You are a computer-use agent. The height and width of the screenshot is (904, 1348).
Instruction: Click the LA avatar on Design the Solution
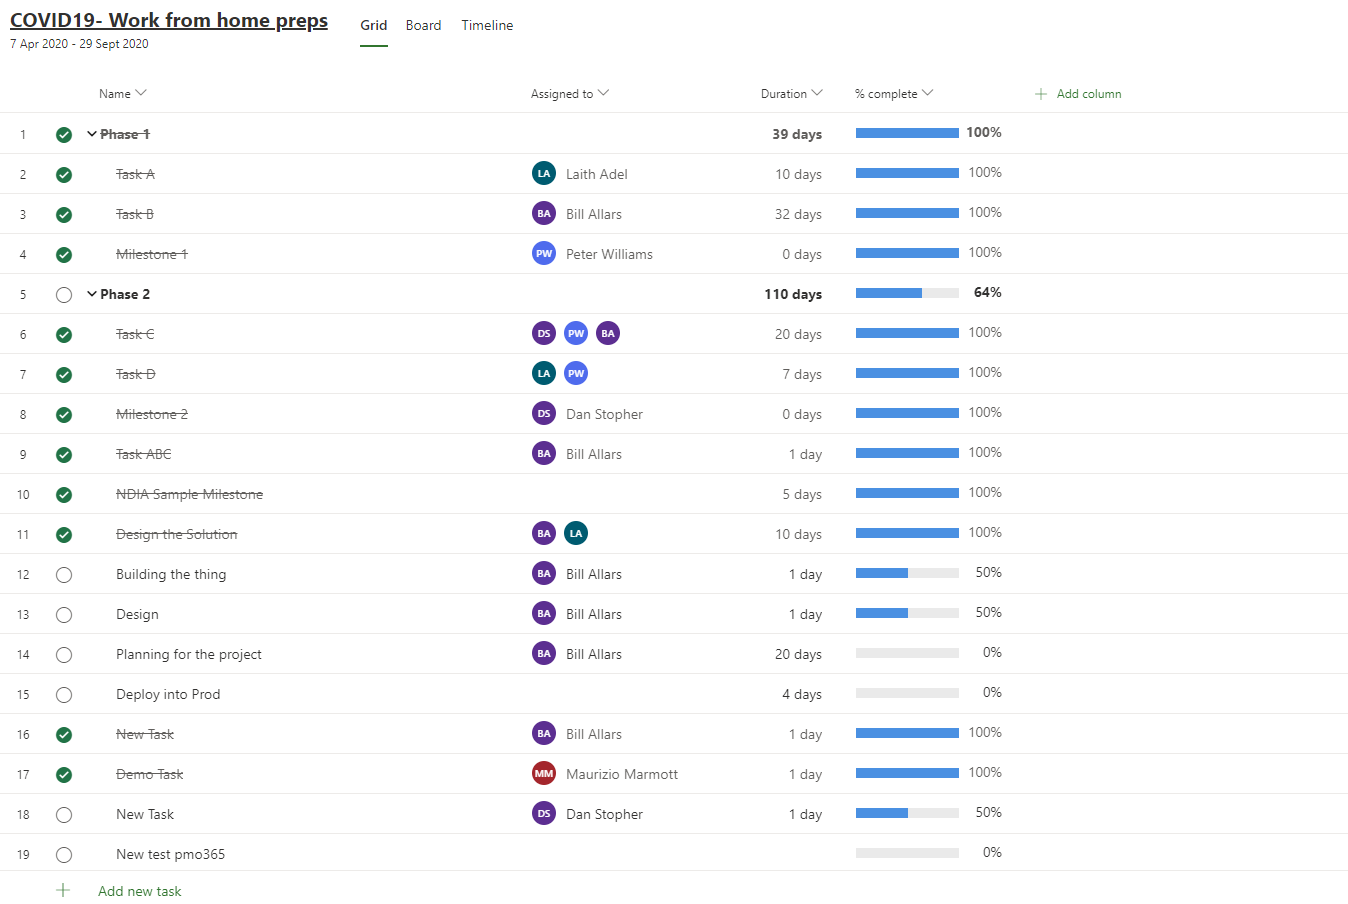coord(575,533)
